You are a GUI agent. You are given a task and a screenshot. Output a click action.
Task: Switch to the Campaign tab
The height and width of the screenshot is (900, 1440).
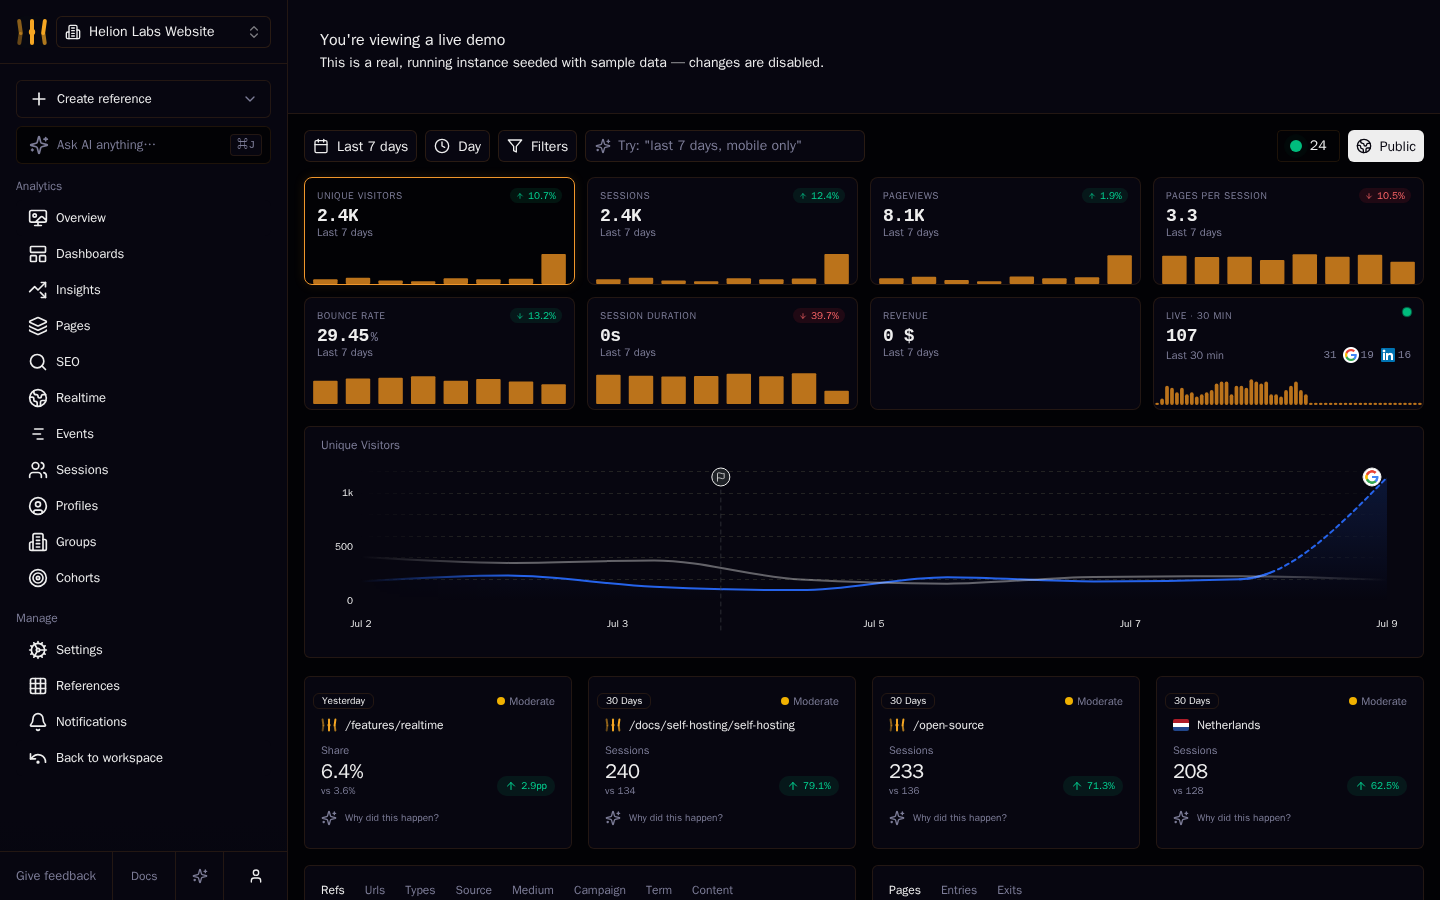[x=600, y=890]
